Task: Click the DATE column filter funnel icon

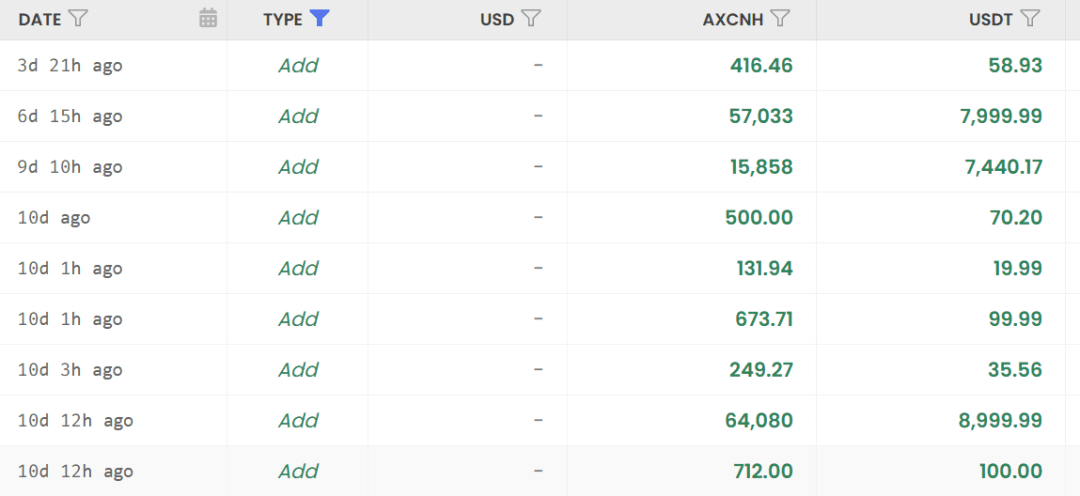Action: 79,19
